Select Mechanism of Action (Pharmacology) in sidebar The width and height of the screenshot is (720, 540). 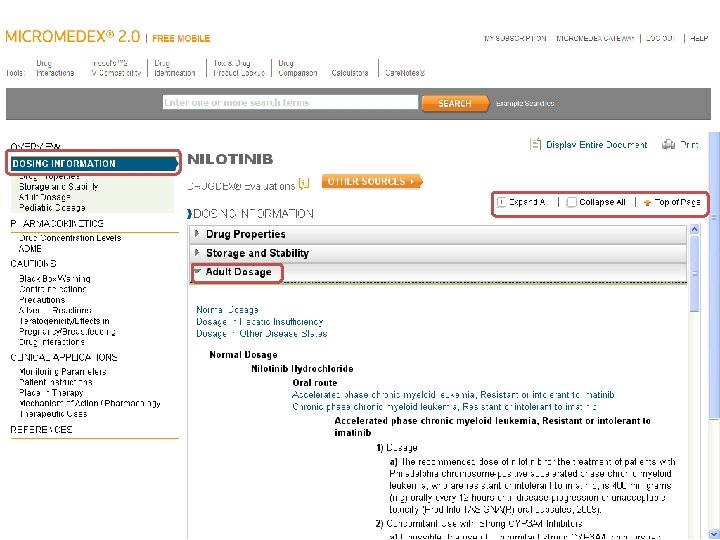coord(90,403)
